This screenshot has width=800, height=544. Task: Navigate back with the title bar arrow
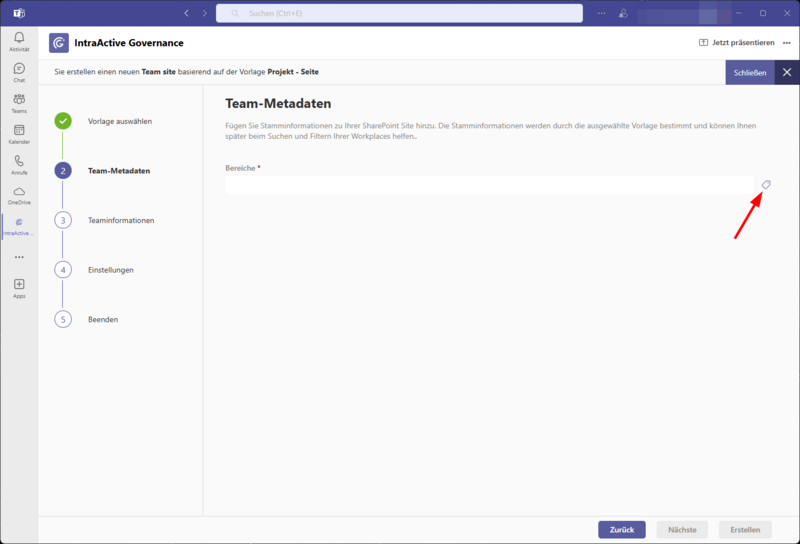tap(186, 13)
